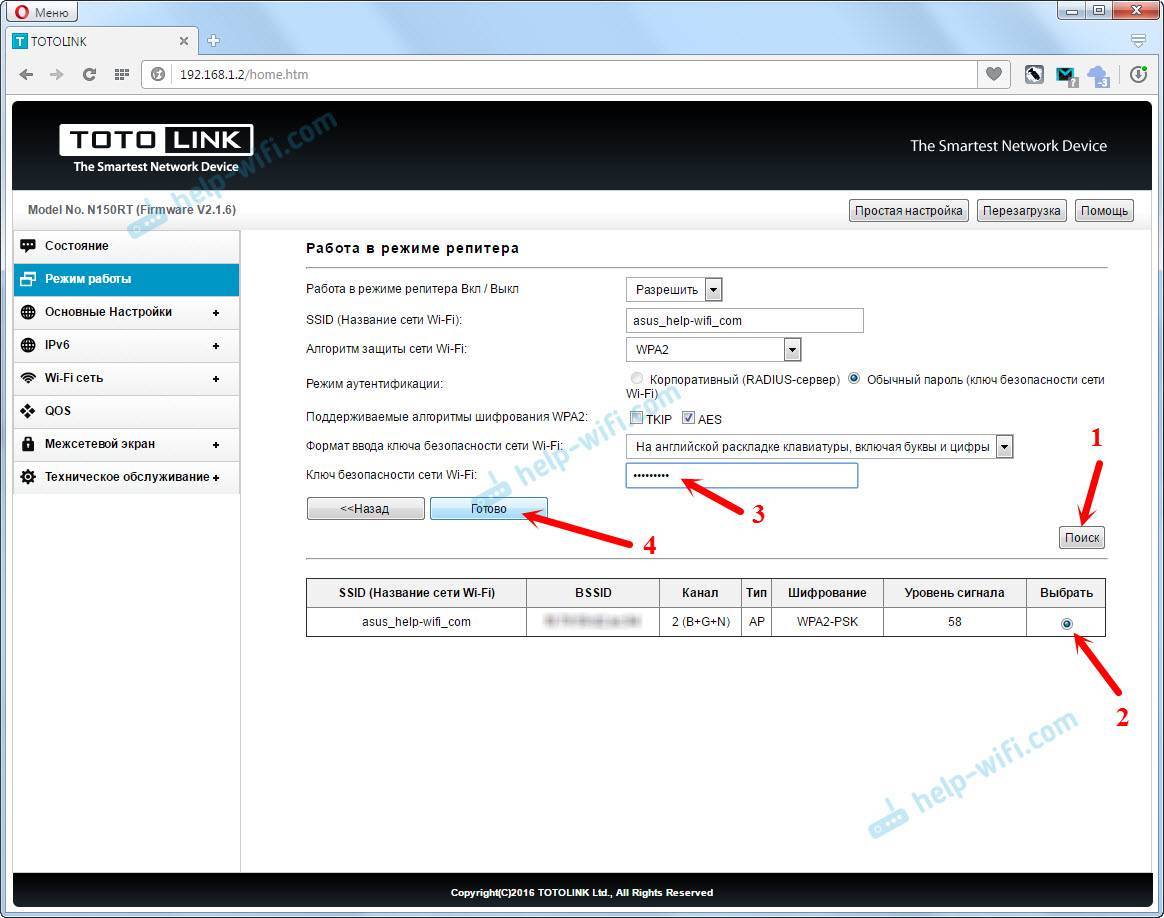1164x918 pixels.
Task: Open downloads icon in browser toolbar
Action: [x=1138, y=74]
